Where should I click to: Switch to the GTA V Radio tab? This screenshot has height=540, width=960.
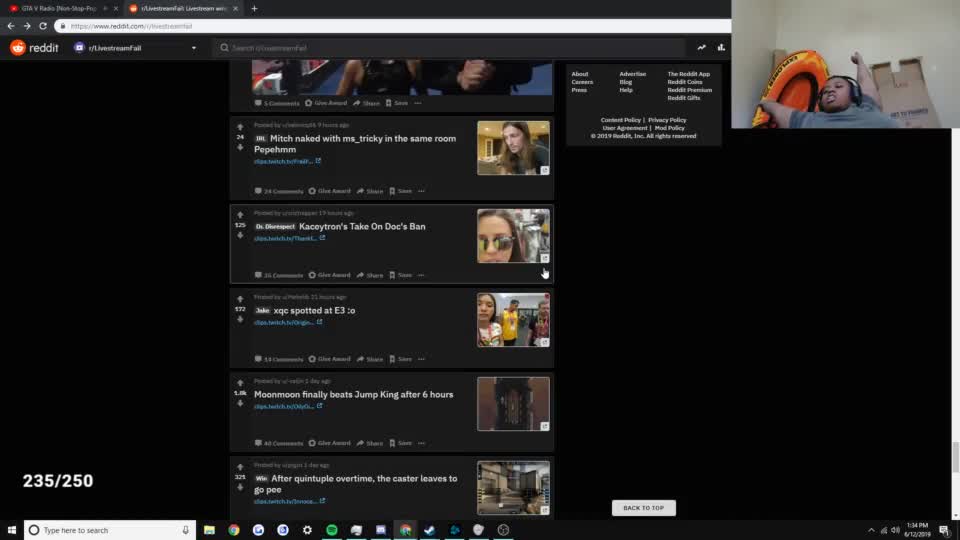click(x=59, y=9)
